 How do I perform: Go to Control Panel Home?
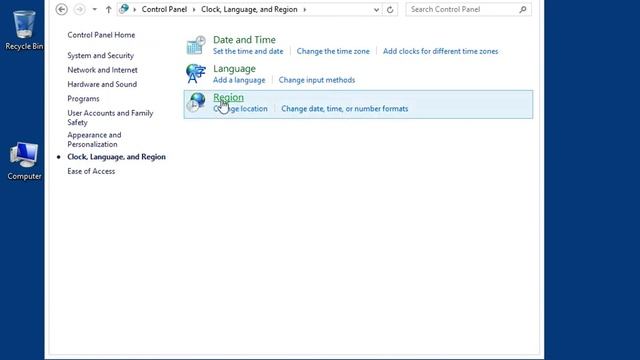pos(101,35)
